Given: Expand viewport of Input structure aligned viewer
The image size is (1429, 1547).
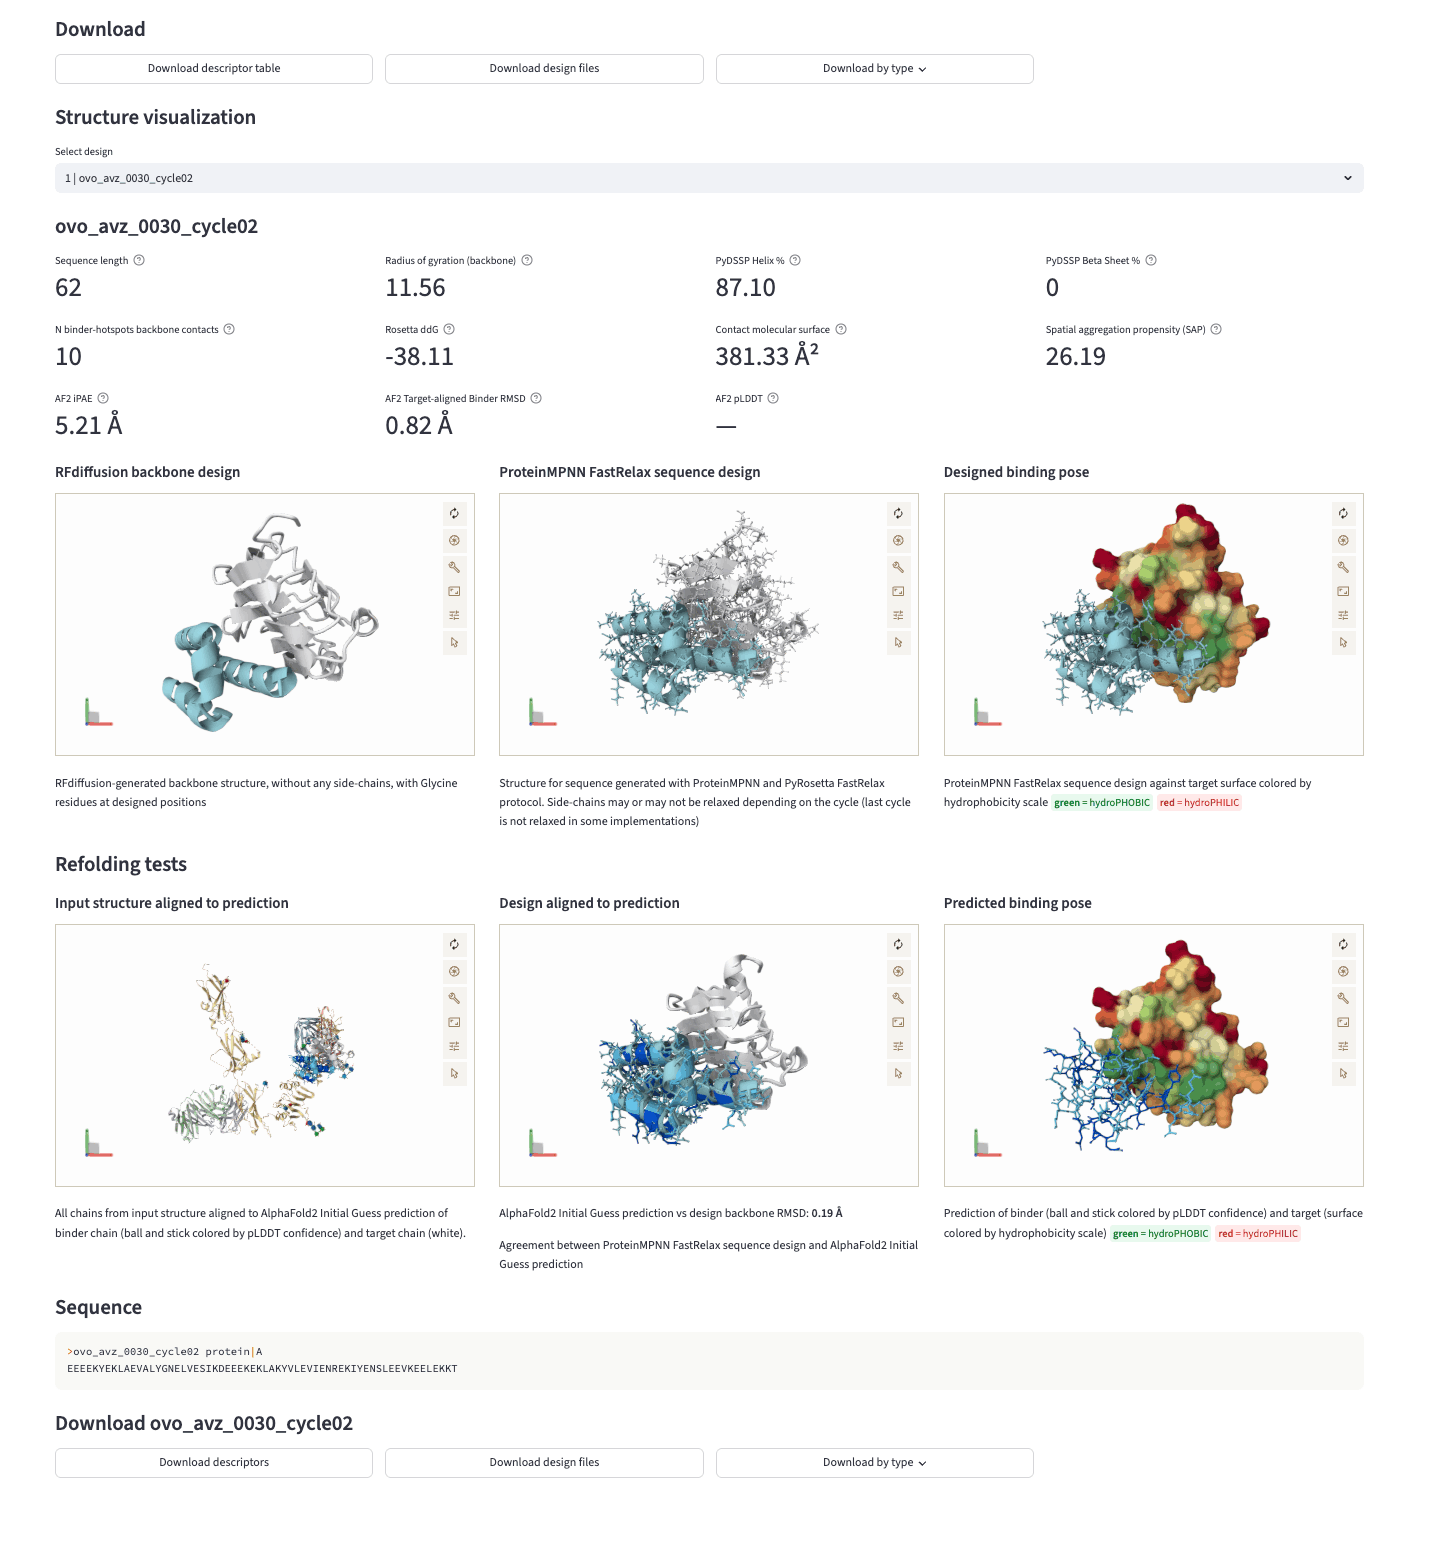Looking at the screenshot, I should coord(454,1022).
